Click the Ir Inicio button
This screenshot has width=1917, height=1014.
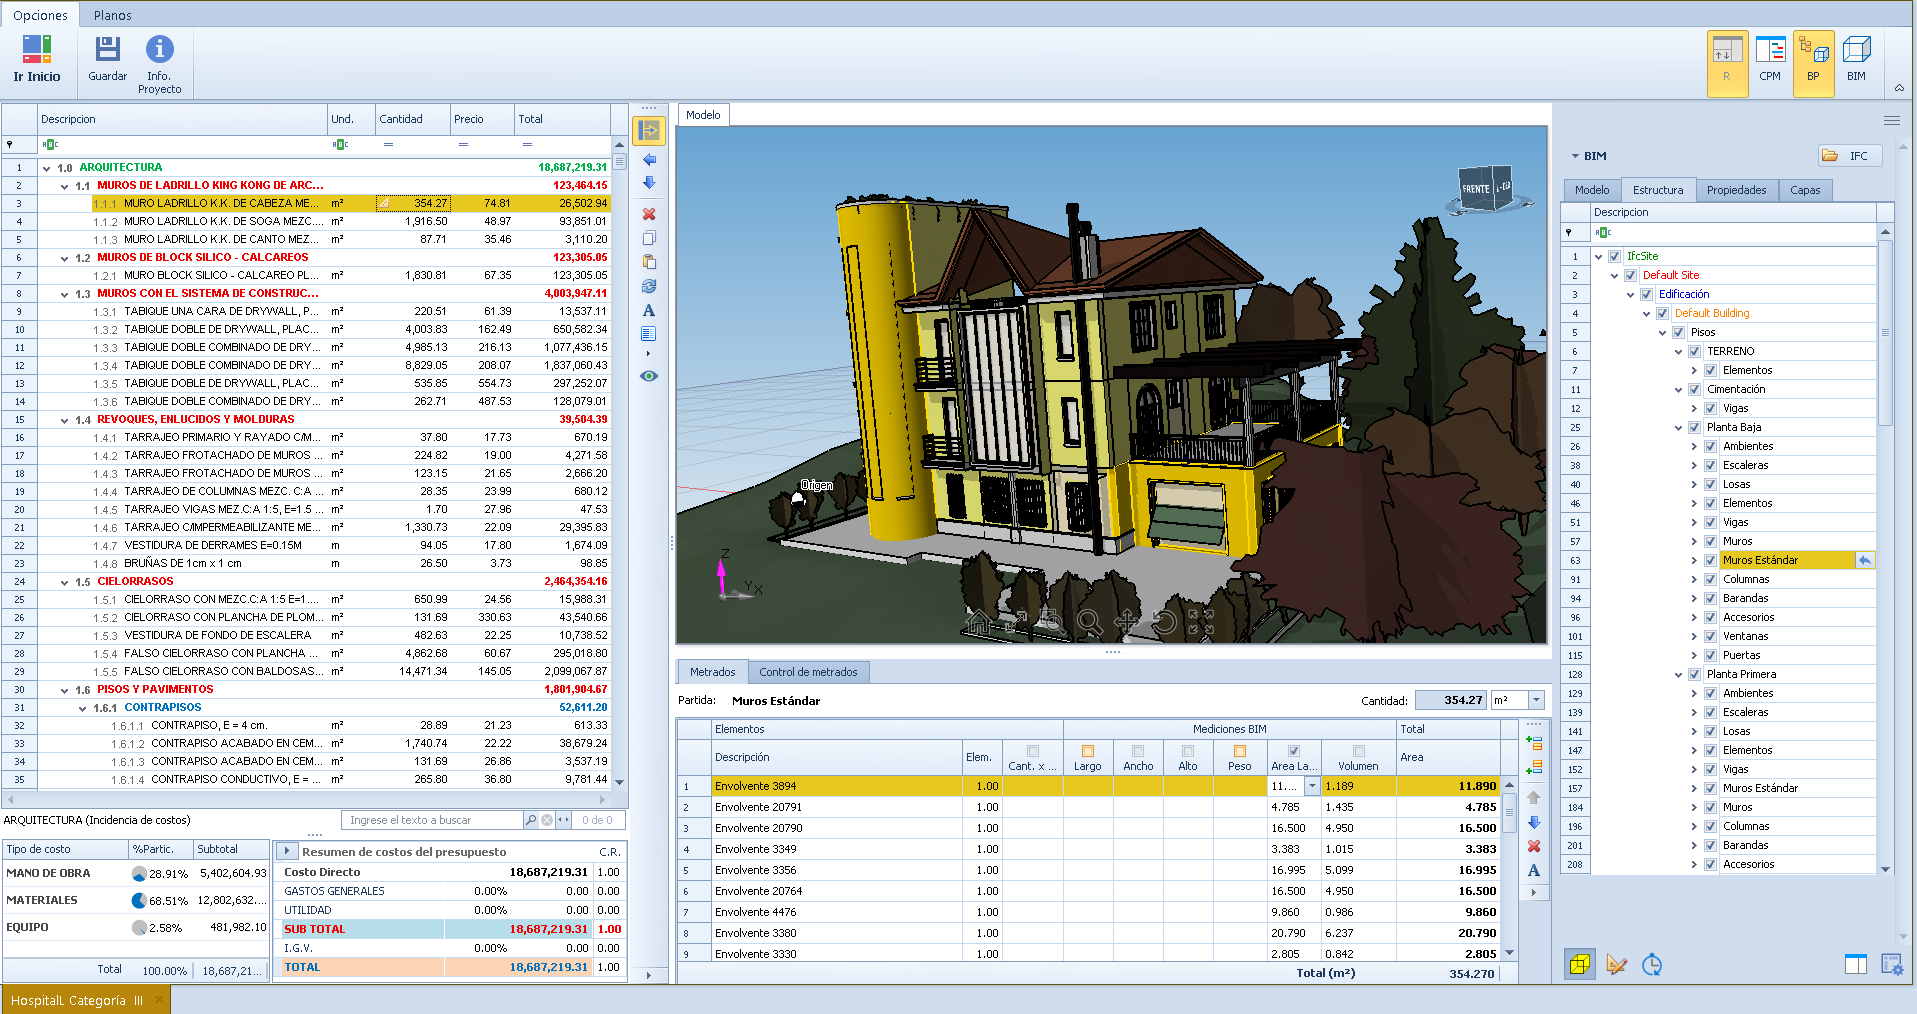(x=35, y=60)
